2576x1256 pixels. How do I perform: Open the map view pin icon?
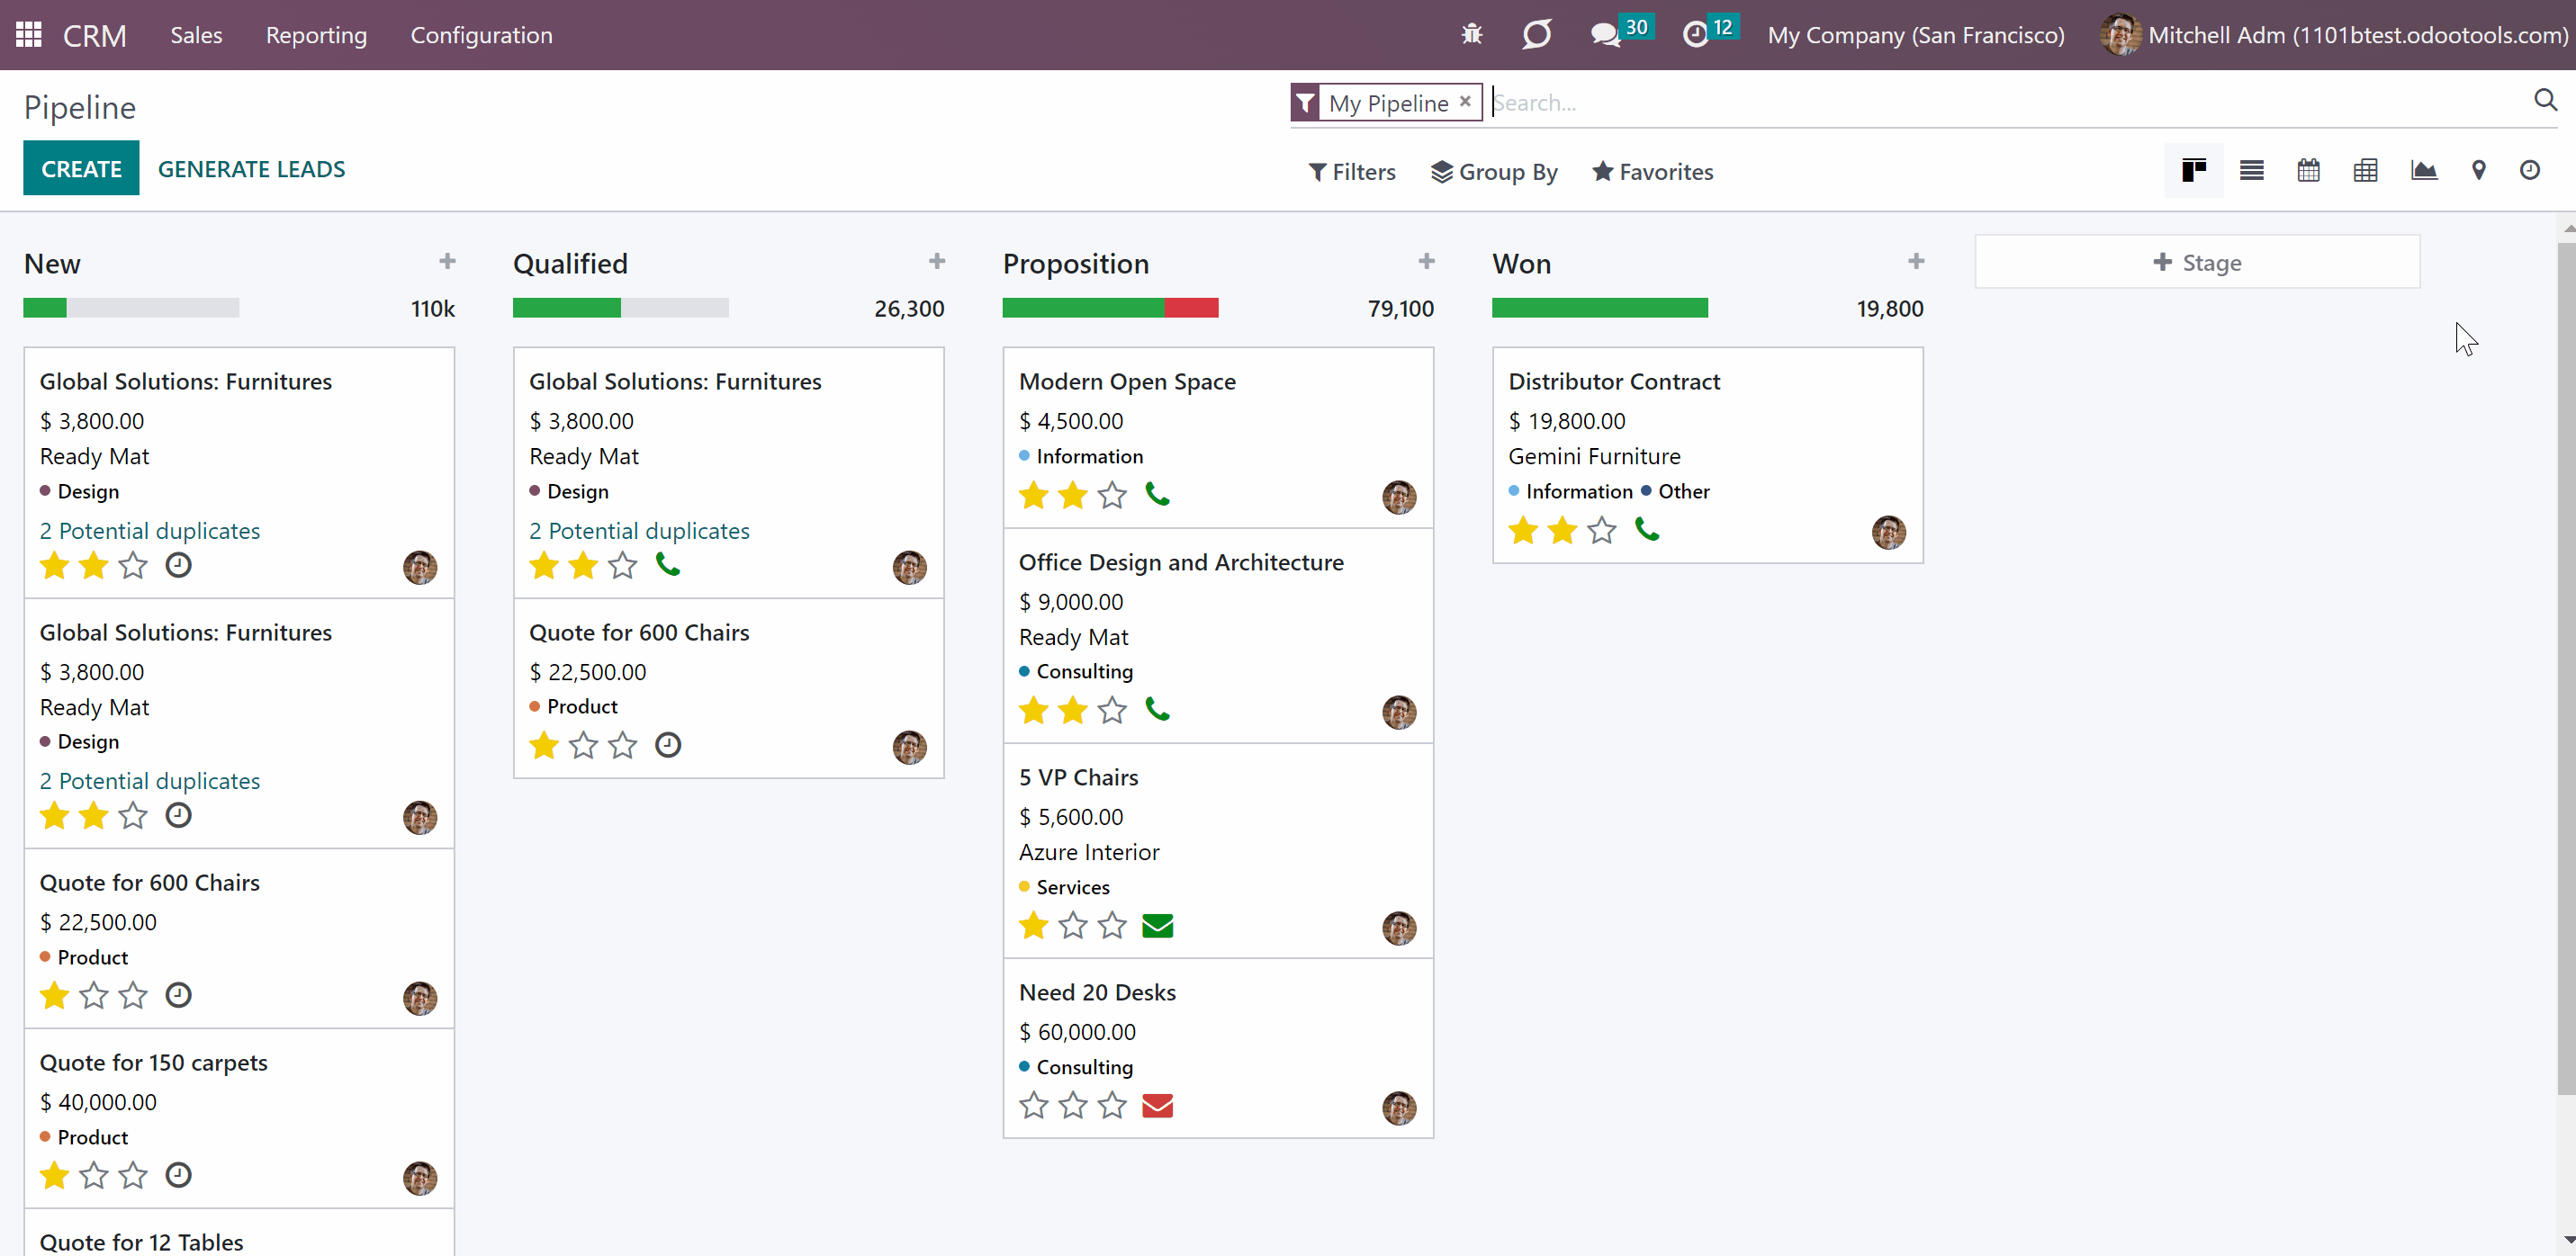pyautogui.click(x=2478, y=171)
